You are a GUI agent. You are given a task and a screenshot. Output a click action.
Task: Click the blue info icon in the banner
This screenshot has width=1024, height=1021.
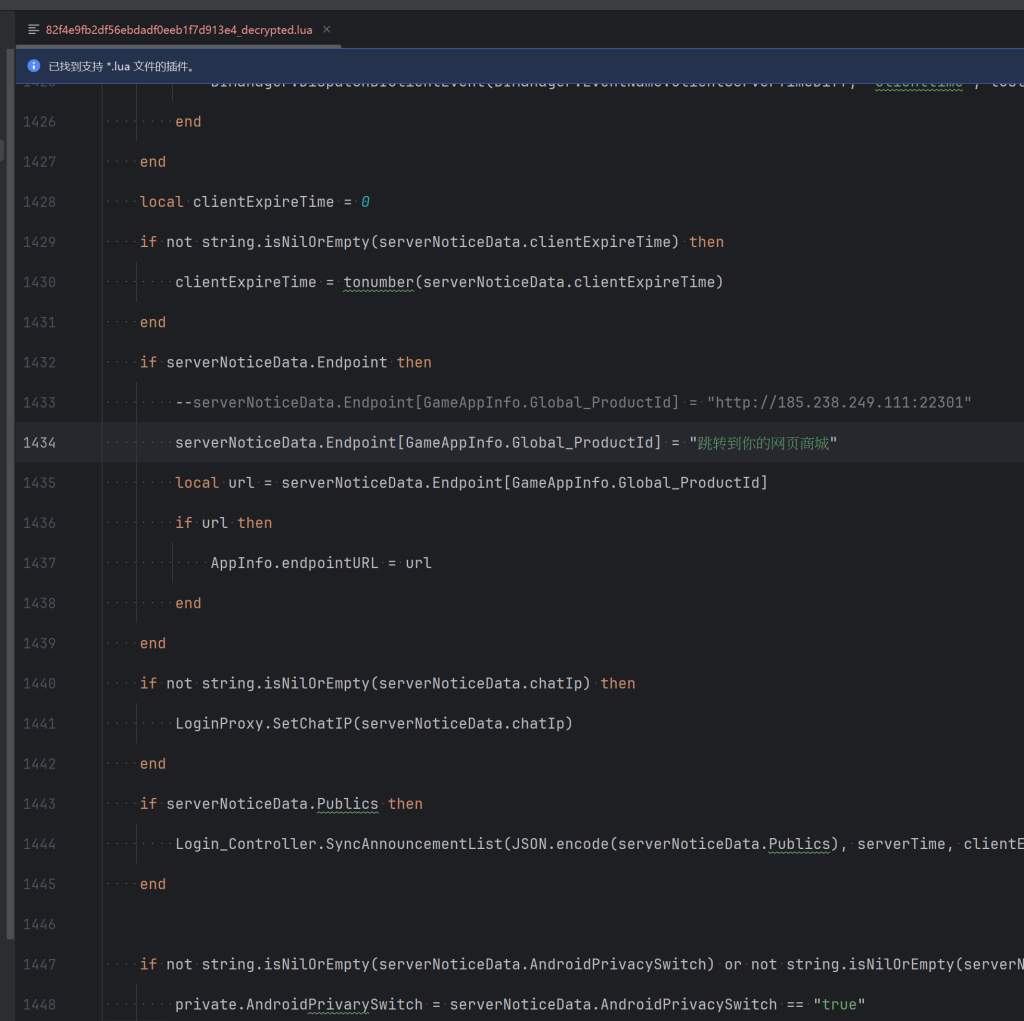pos(33,66)
